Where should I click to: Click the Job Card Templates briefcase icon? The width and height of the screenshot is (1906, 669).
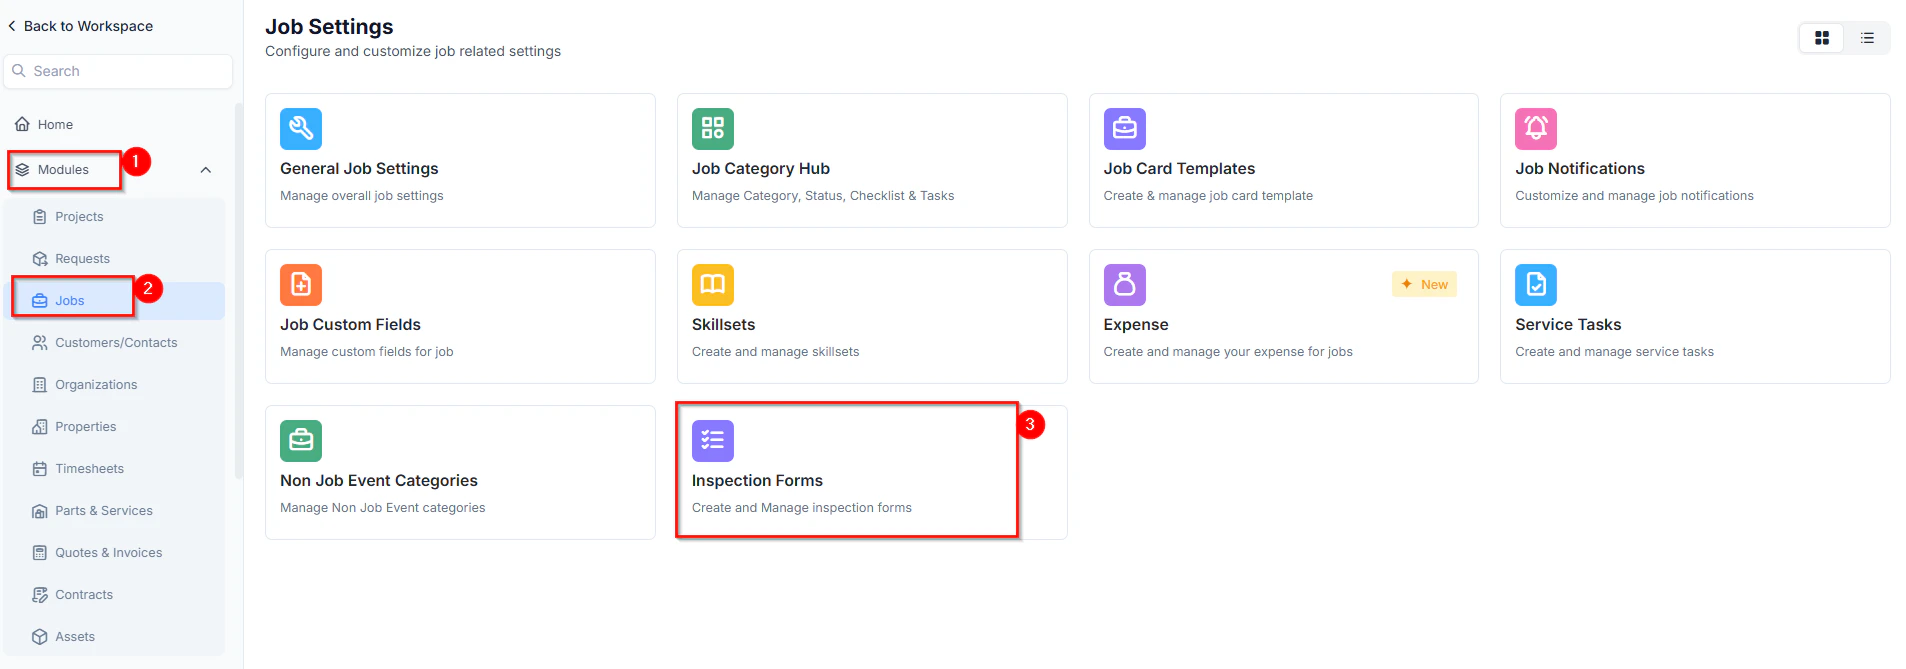tap(1125, 129)
